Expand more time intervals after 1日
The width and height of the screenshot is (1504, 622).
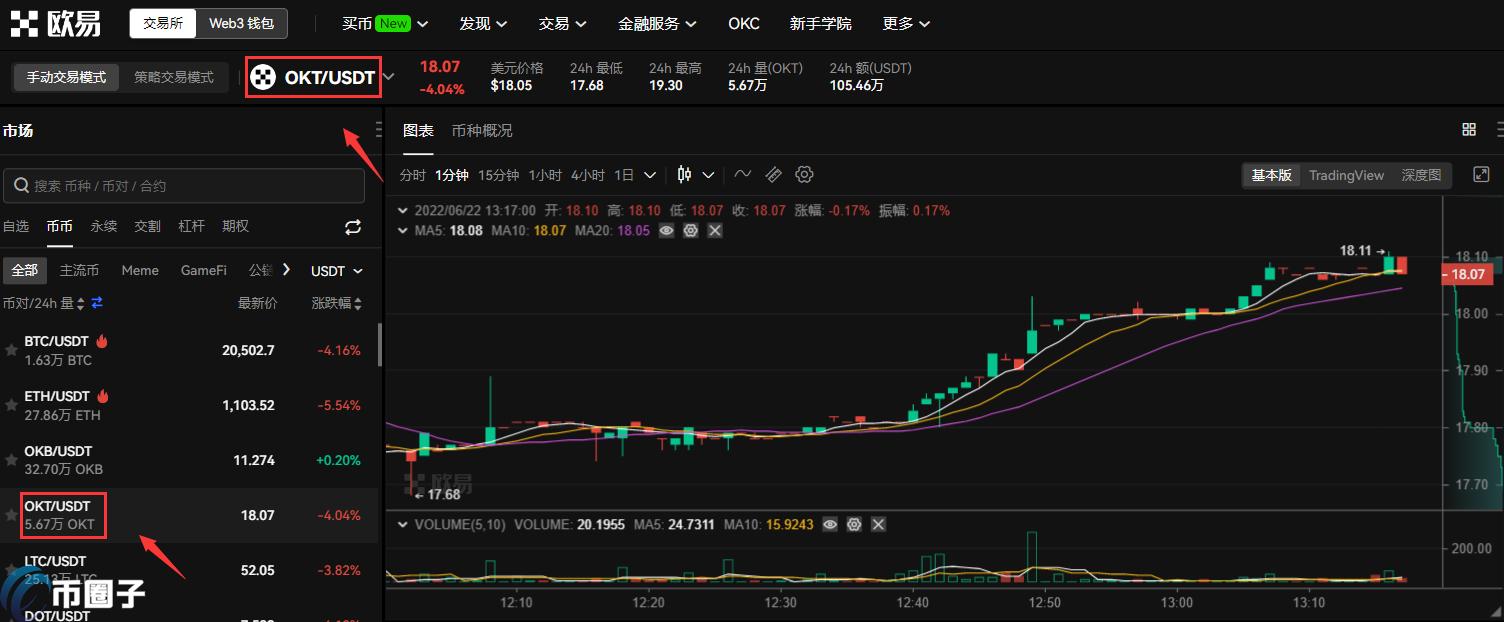pos(650,175)
